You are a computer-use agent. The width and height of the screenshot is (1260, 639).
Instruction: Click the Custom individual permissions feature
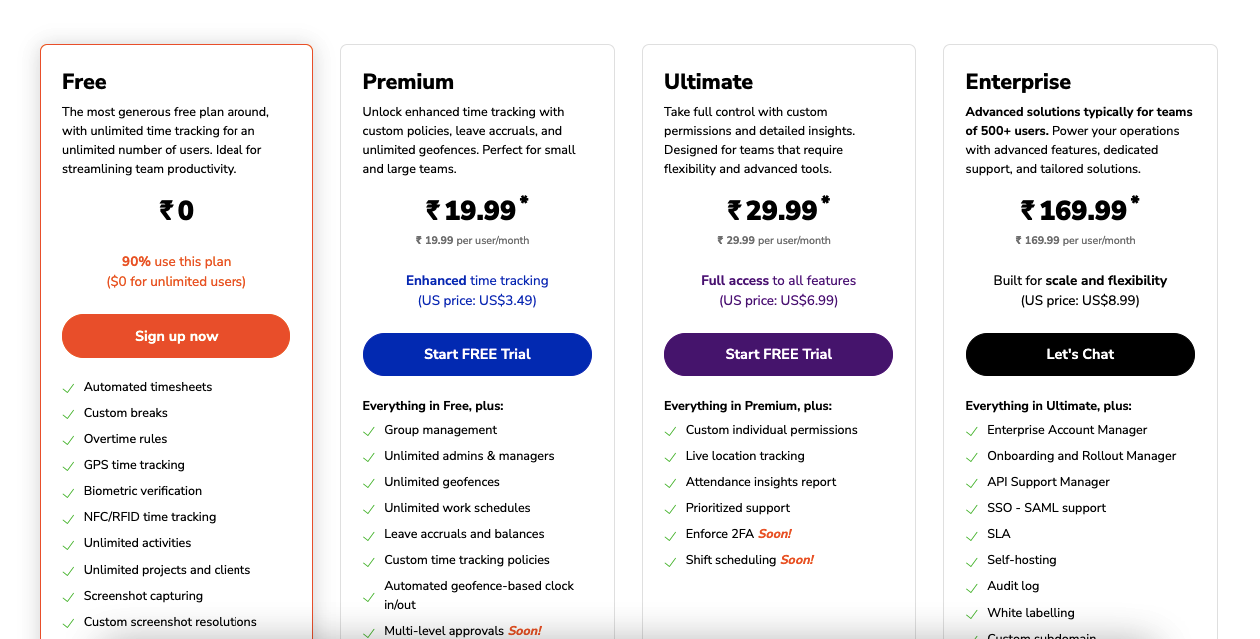[772, 430]
